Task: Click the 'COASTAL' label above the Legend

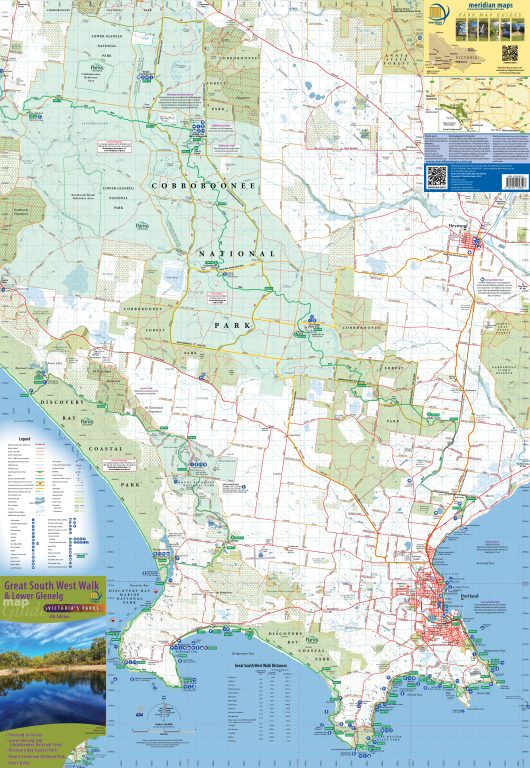Action: [x=106, y=449]
